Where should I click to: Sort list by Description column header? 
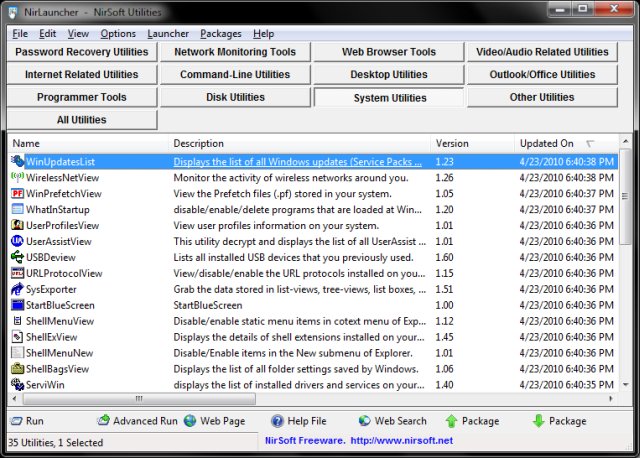click(300, 143)
